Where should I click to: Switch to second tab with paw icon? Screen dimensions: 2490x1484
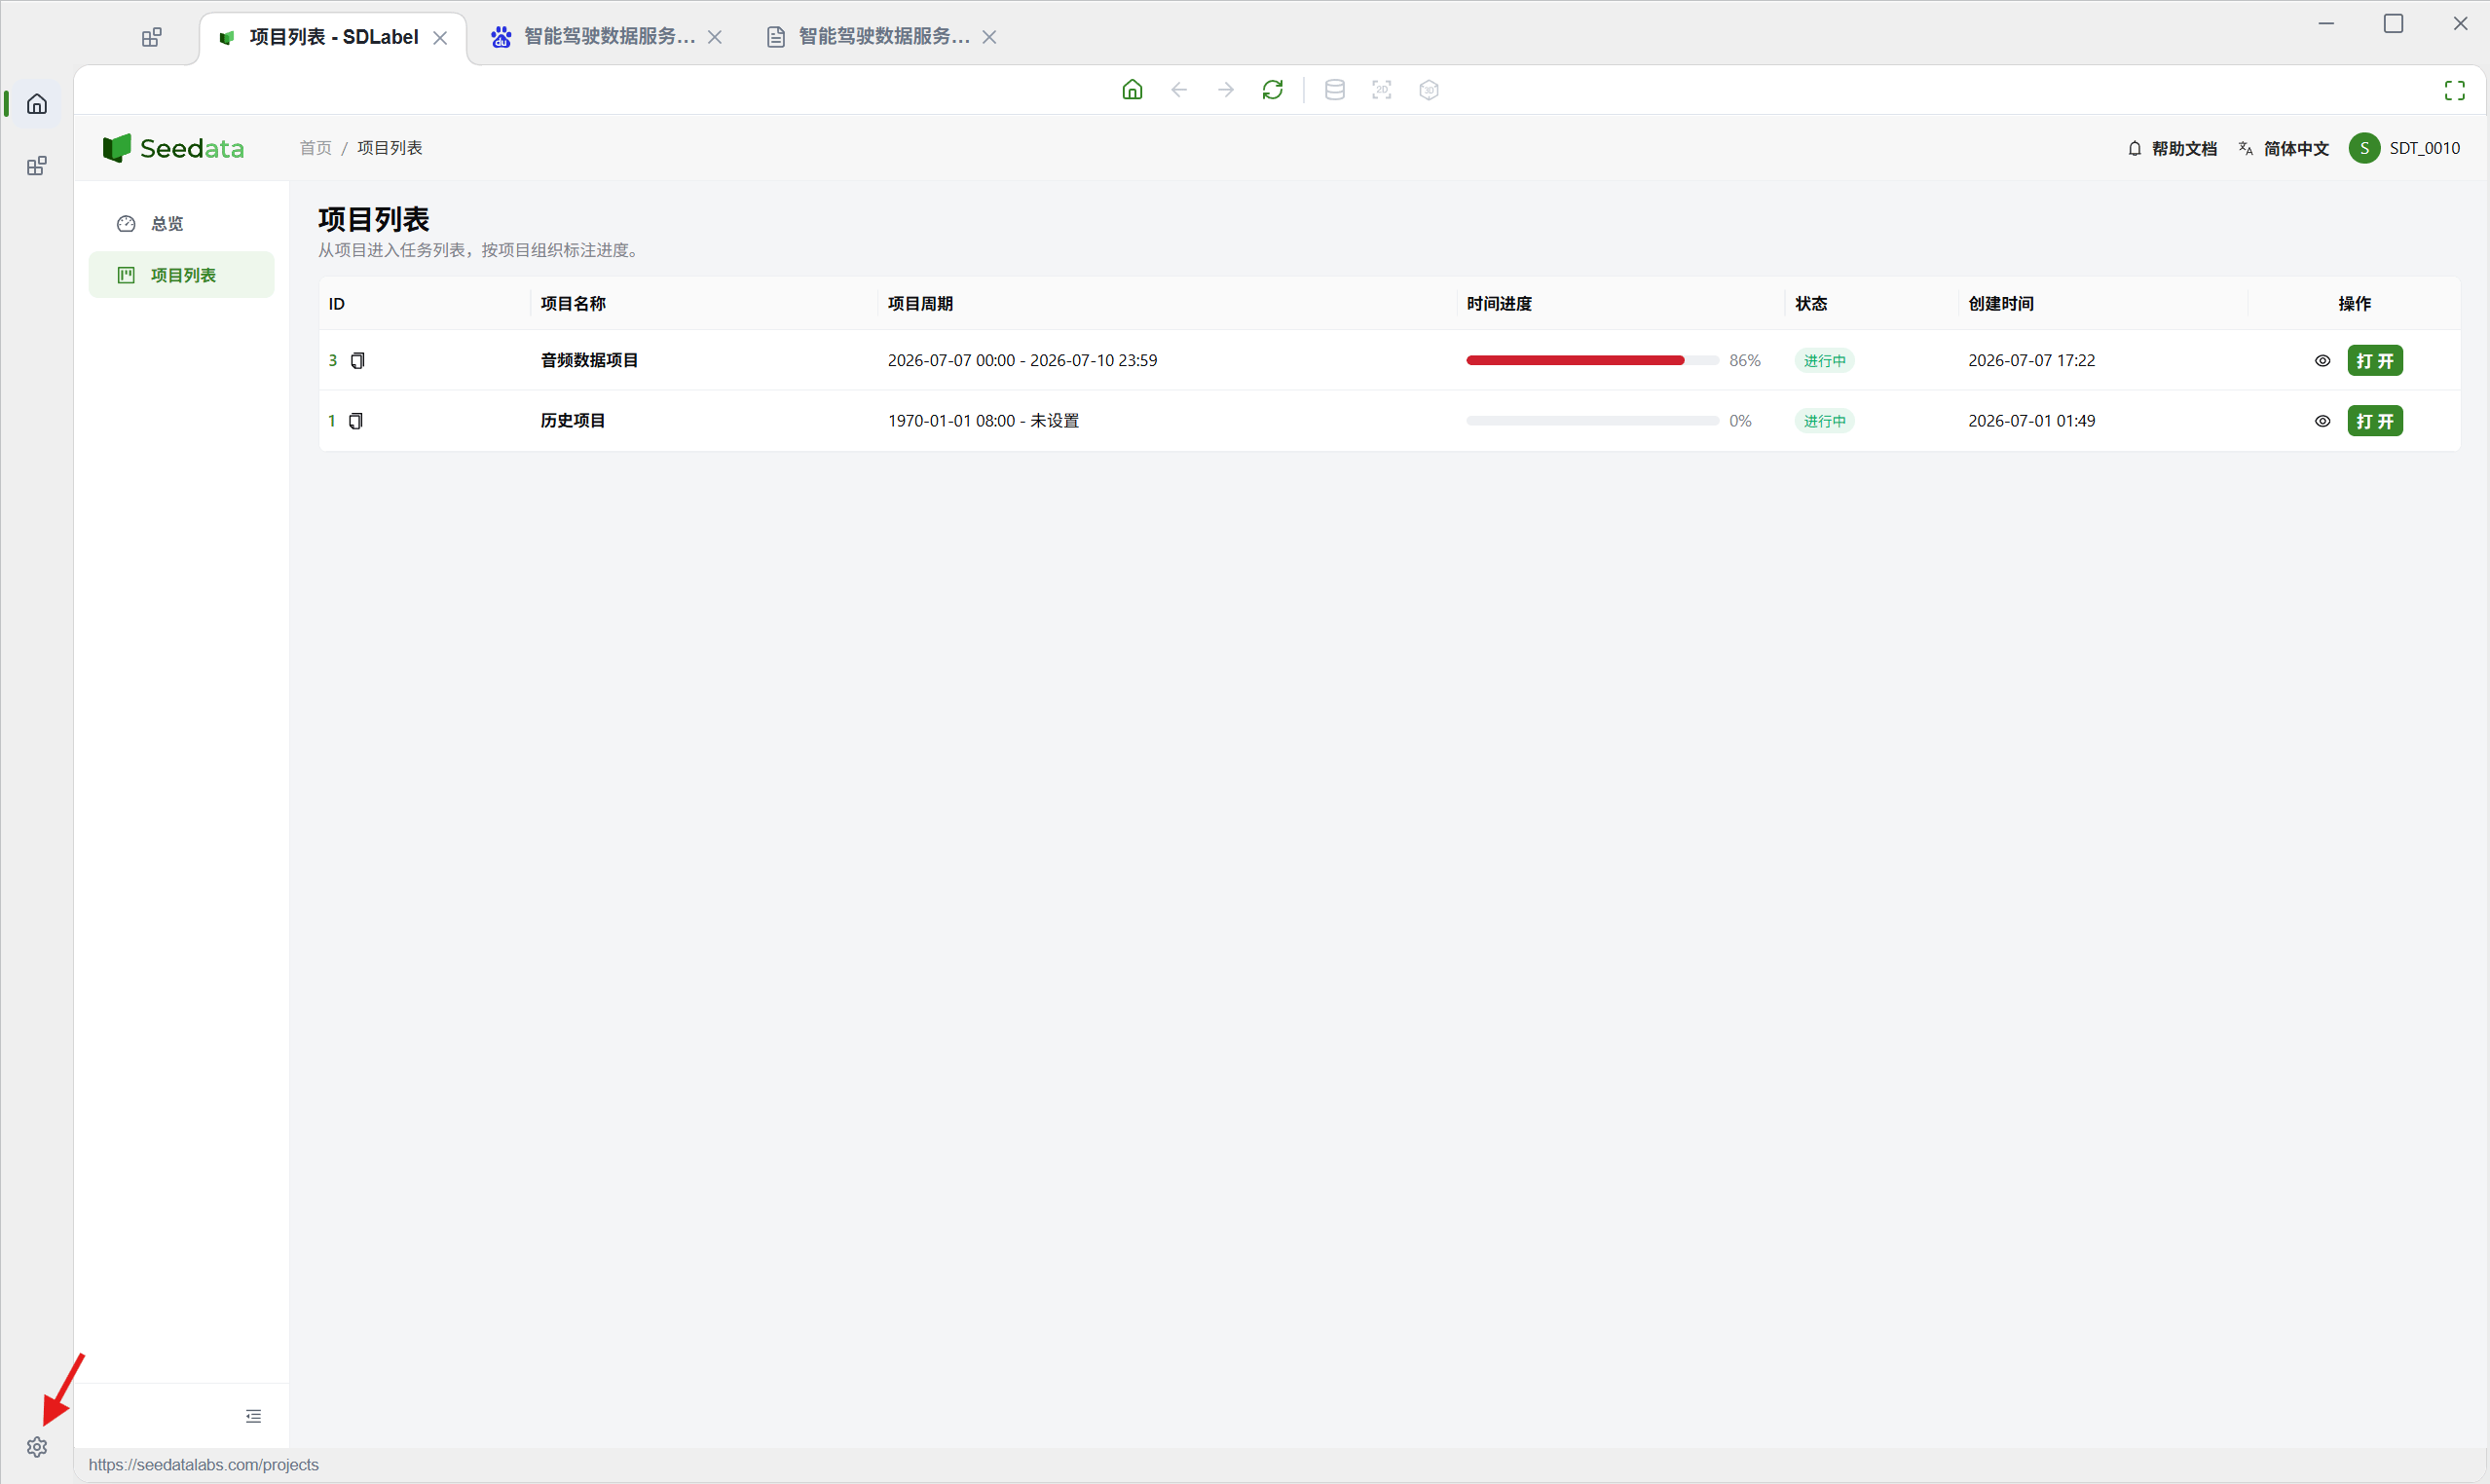click(604, 37)
